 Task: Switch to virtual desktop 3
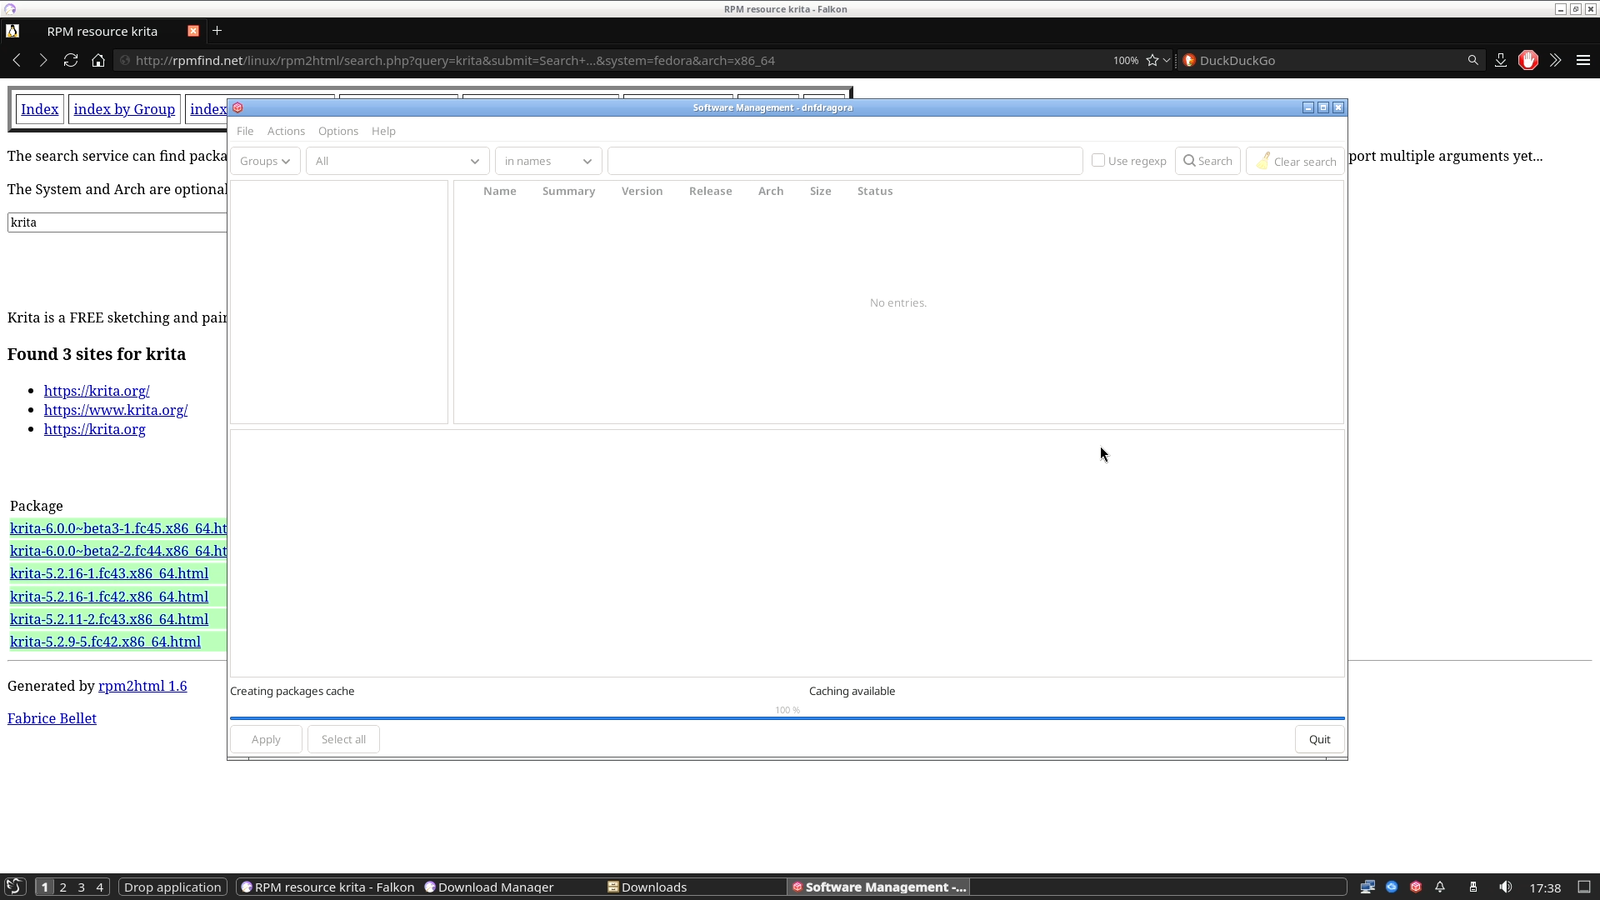82,887
